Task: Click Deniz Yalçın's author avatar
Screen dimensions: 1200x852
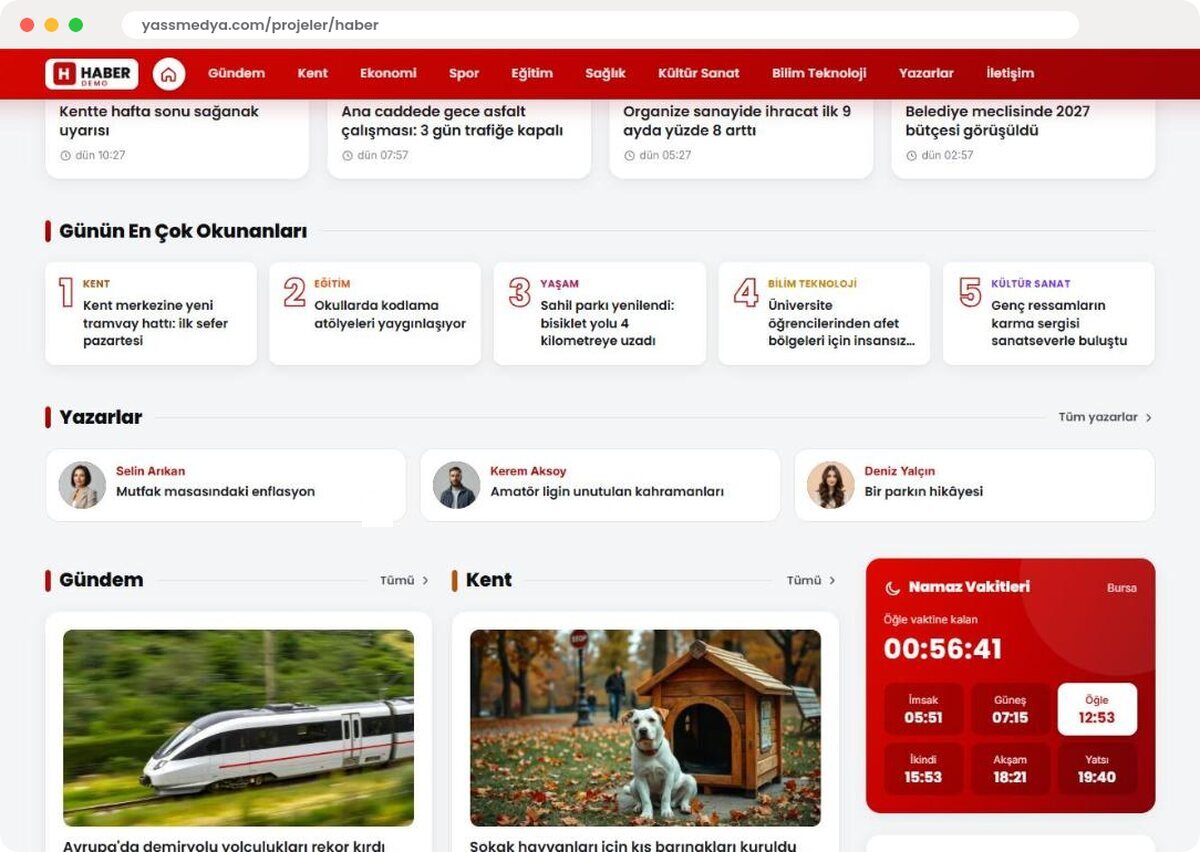Action: (x=831, y=485)
